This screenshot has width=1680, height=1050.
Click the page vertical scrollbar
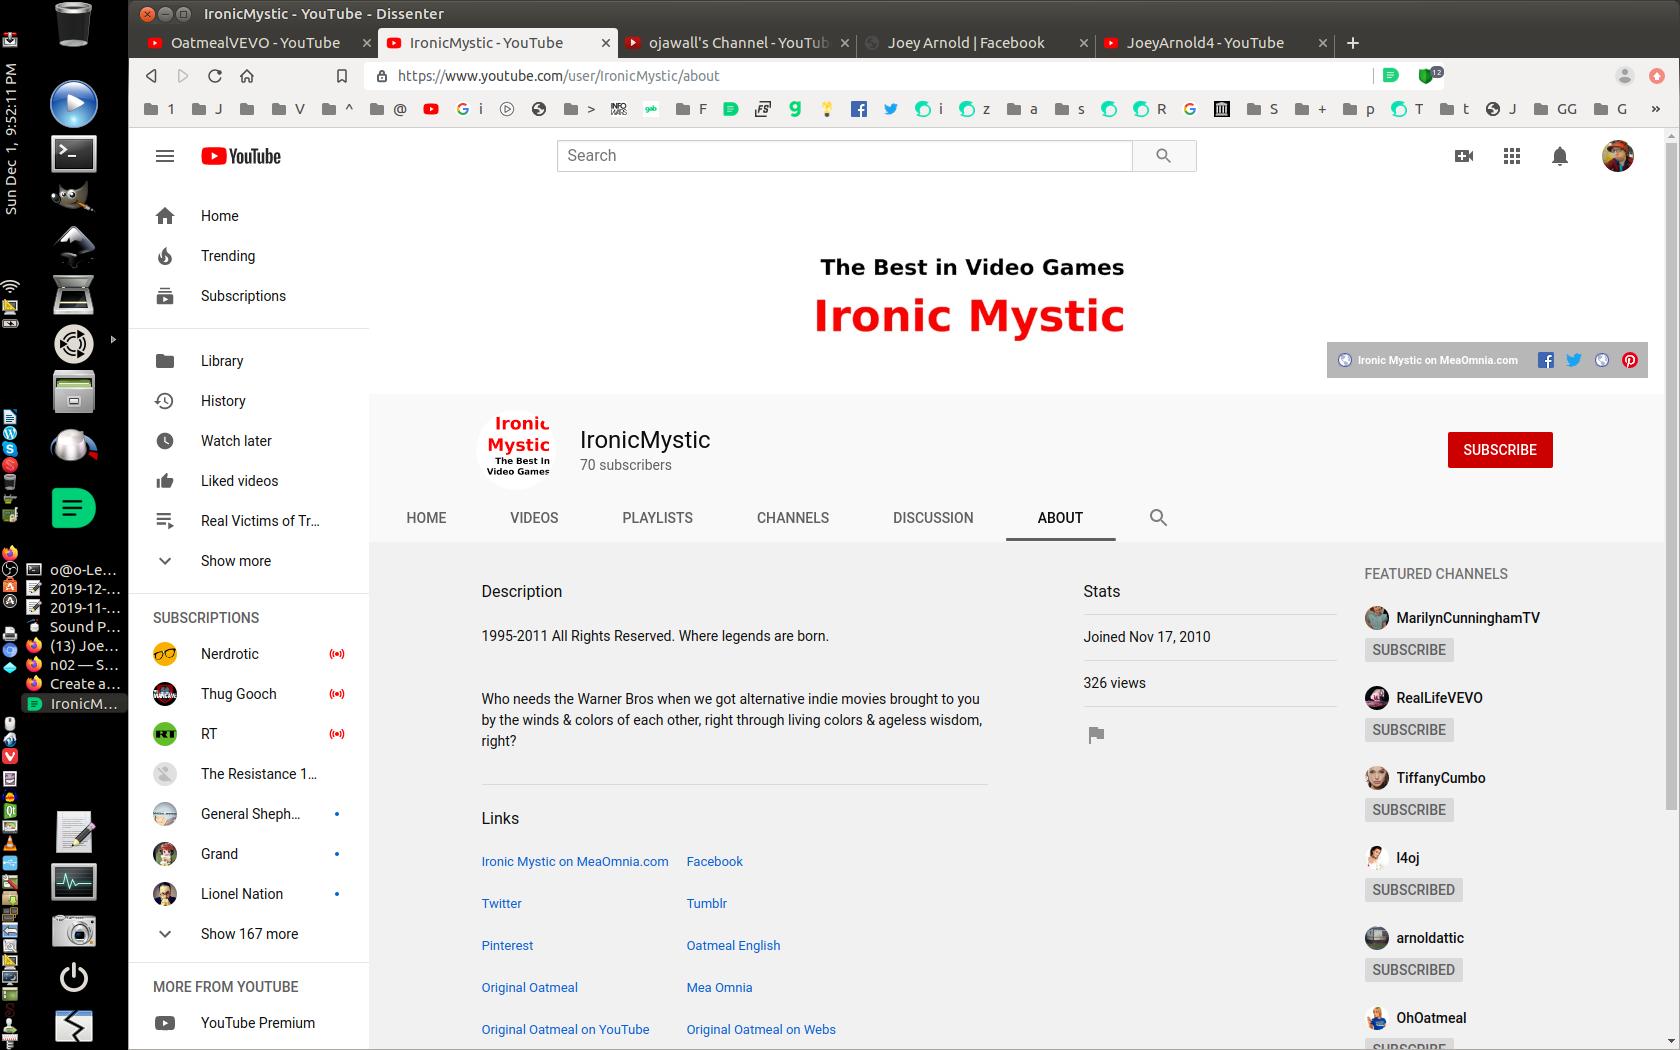1671,478
